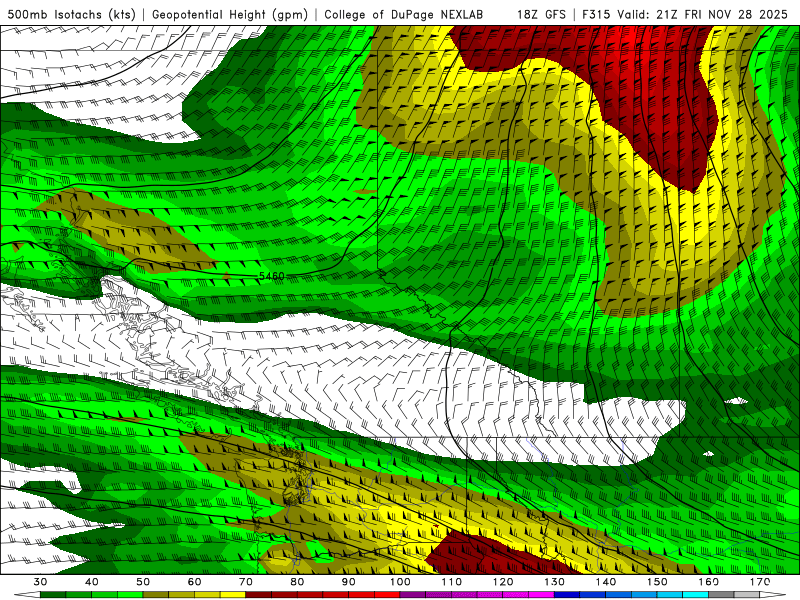Click the "60" color scale label
Image resolution: width=800 pixels, height=600 pixels.
[x=194, y=582]
